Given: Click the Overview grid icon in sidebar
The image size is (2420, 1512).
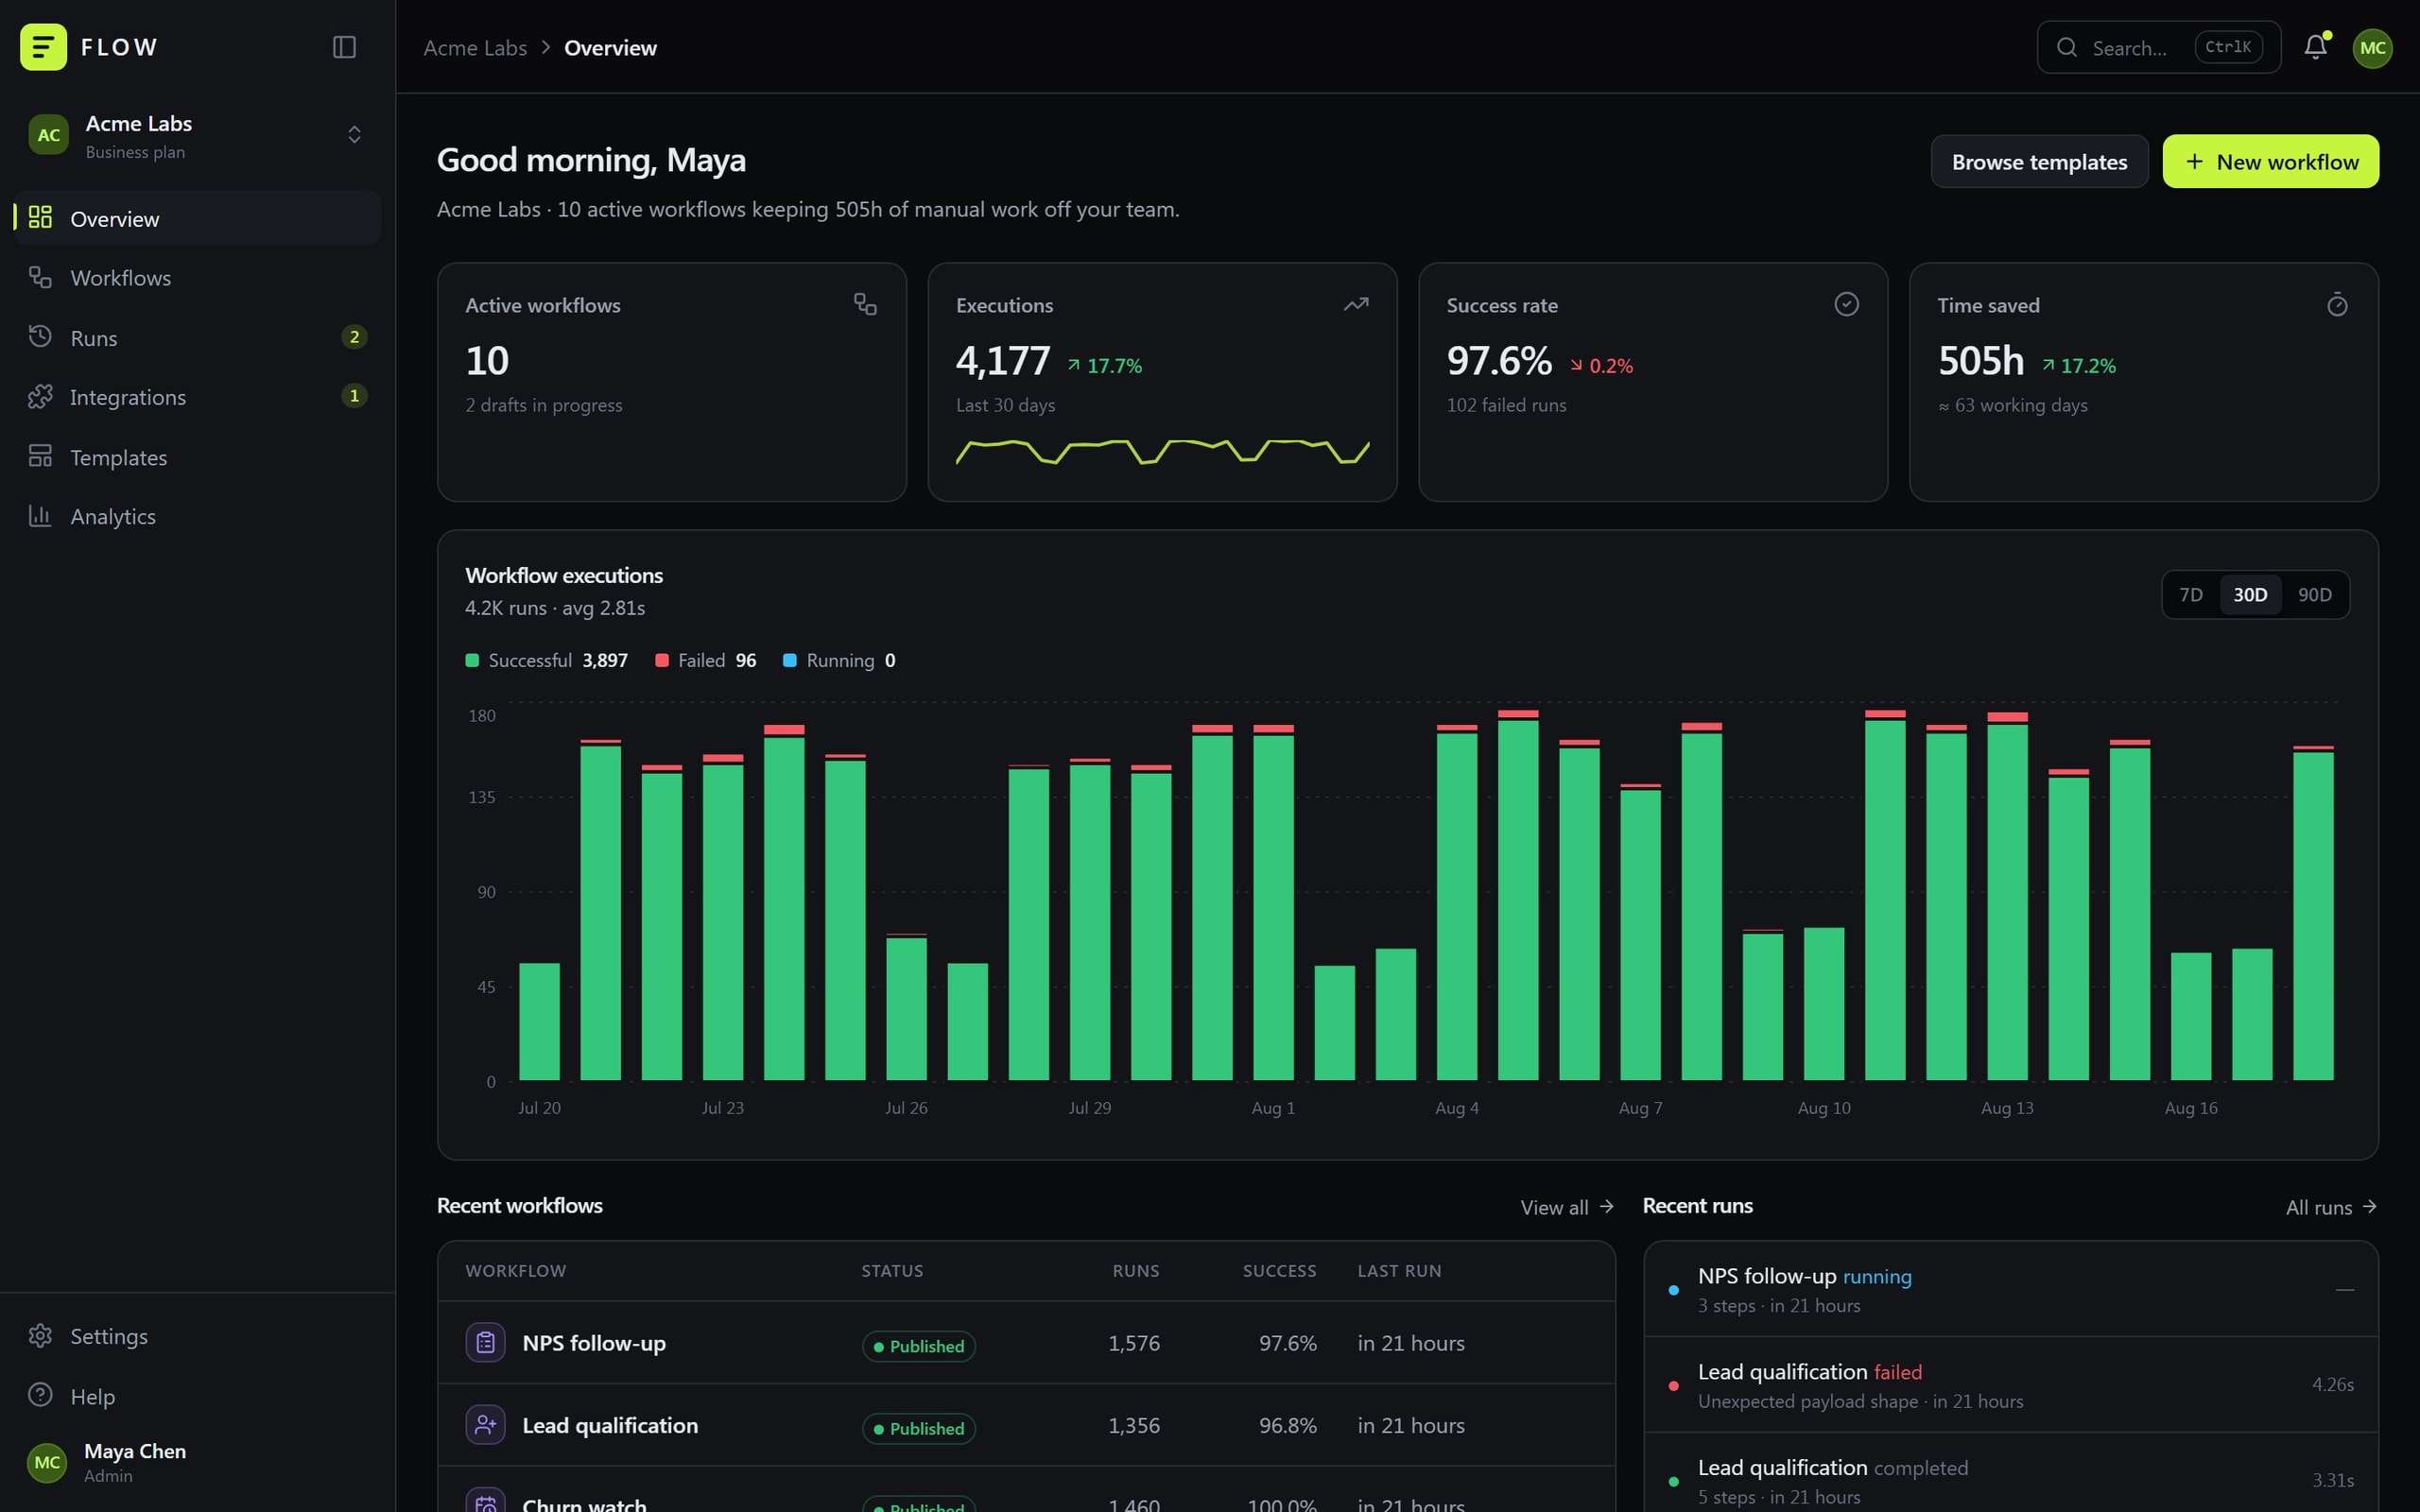Looking at the screenshot, I should (x=40, y=217).
